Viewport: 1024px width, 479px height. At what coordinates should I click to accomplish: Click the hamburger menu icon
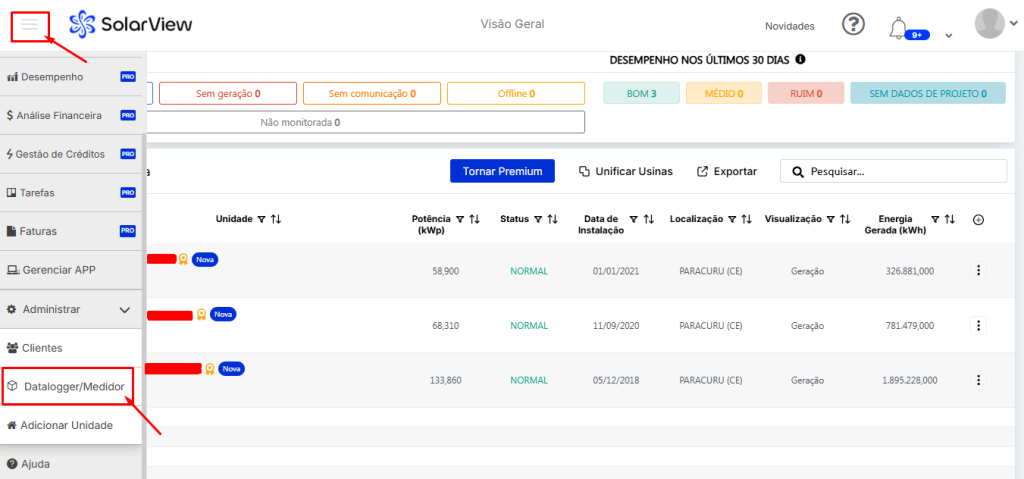point(30,25)
